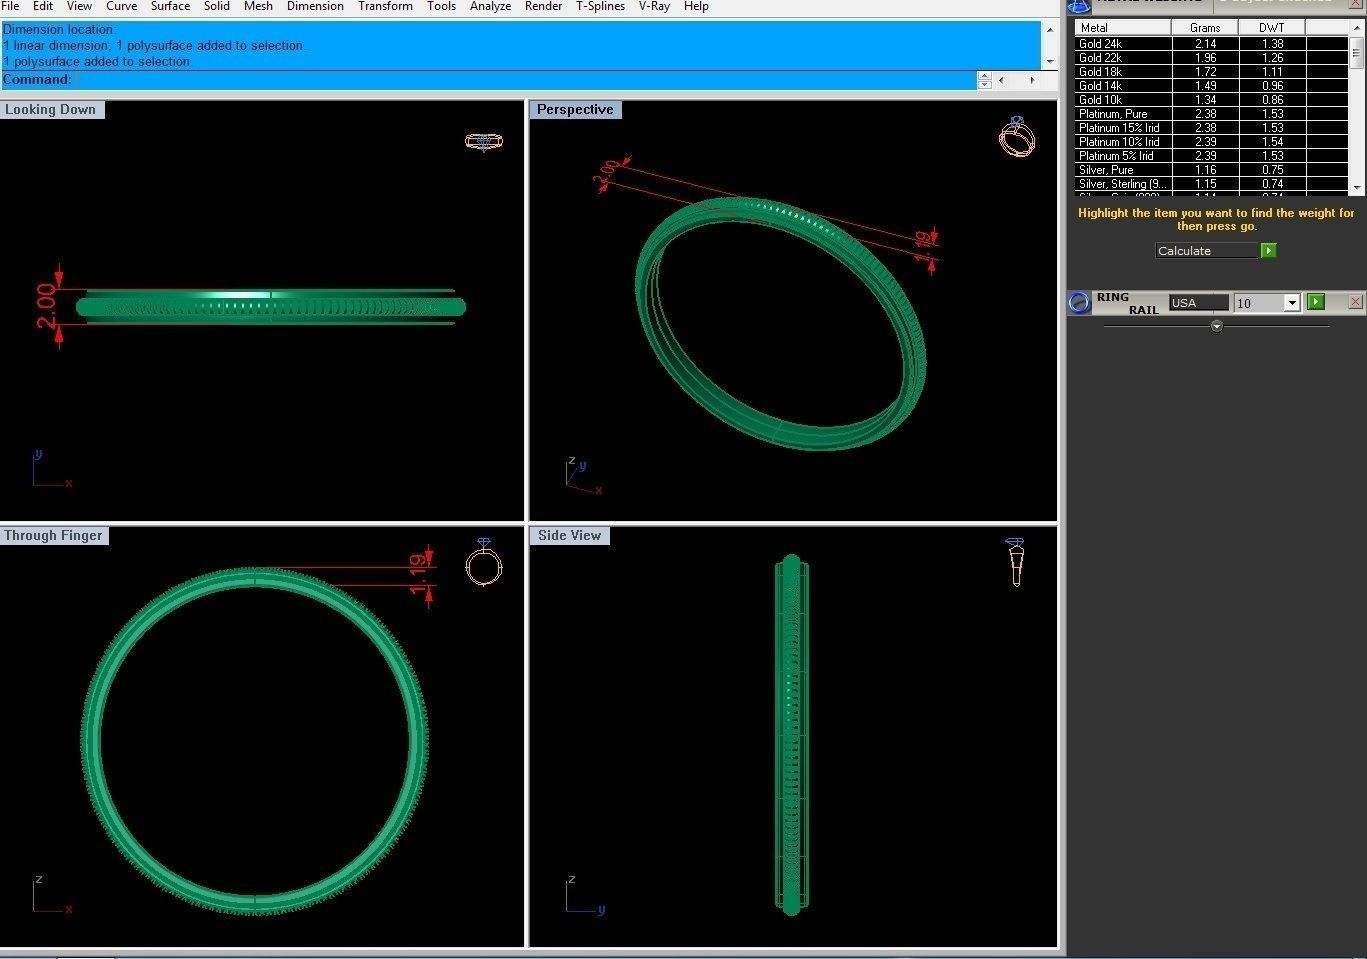Open the T-Splines menu
This screenshot has height=959, width=1367.
tap(600, 6)
